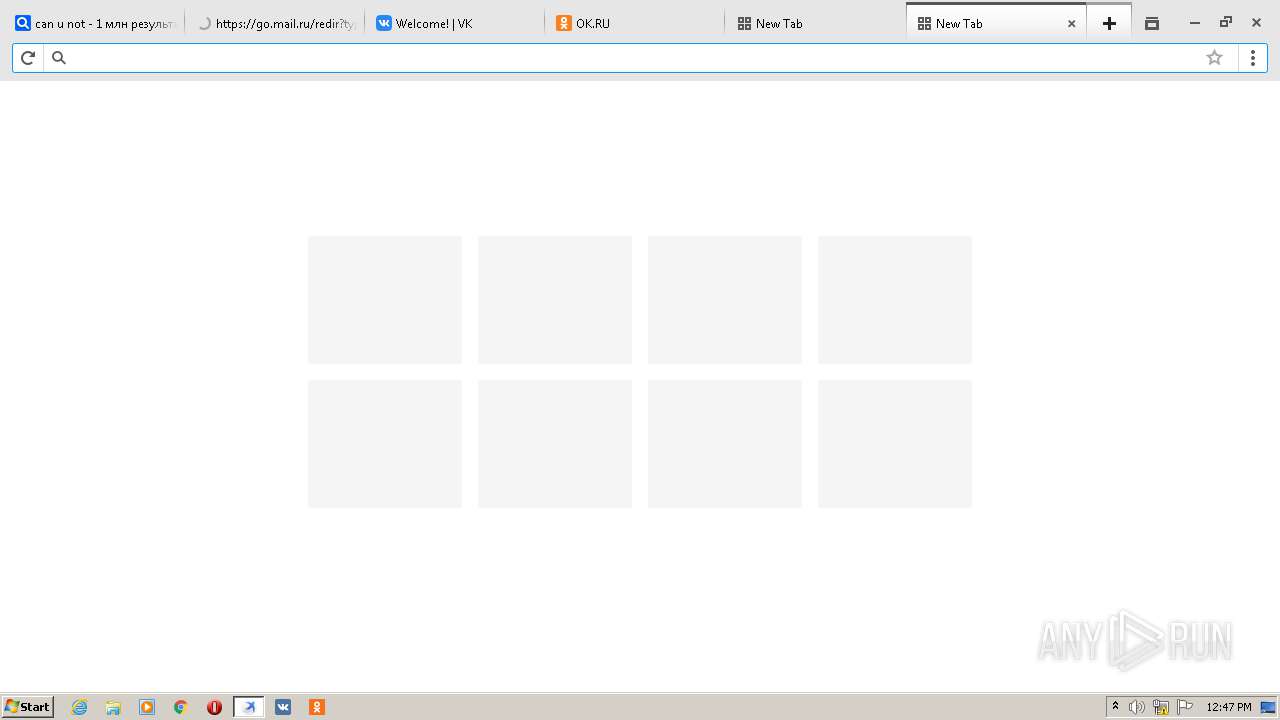The image size is (1280, 720).
Task: Open the browser three-dot menu
Action: (x=1252, y=58)
